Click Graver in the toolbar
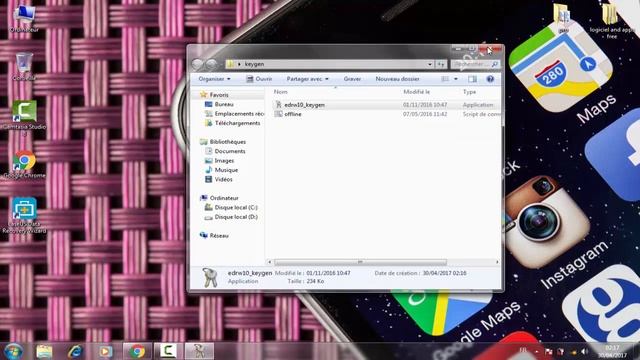This screenshot has height=360, width=640. [352, 79]
